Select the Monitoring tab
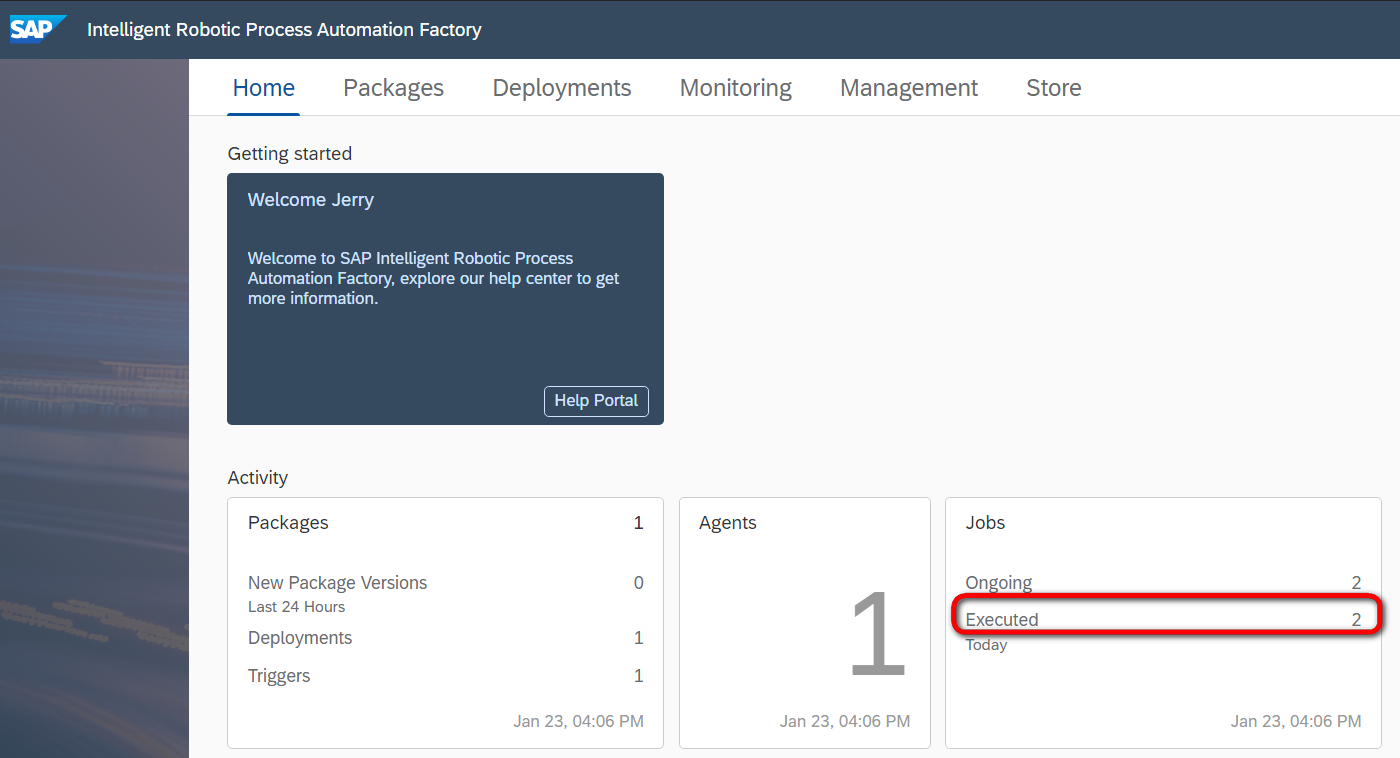1400x758 pixels. point(735,88)
